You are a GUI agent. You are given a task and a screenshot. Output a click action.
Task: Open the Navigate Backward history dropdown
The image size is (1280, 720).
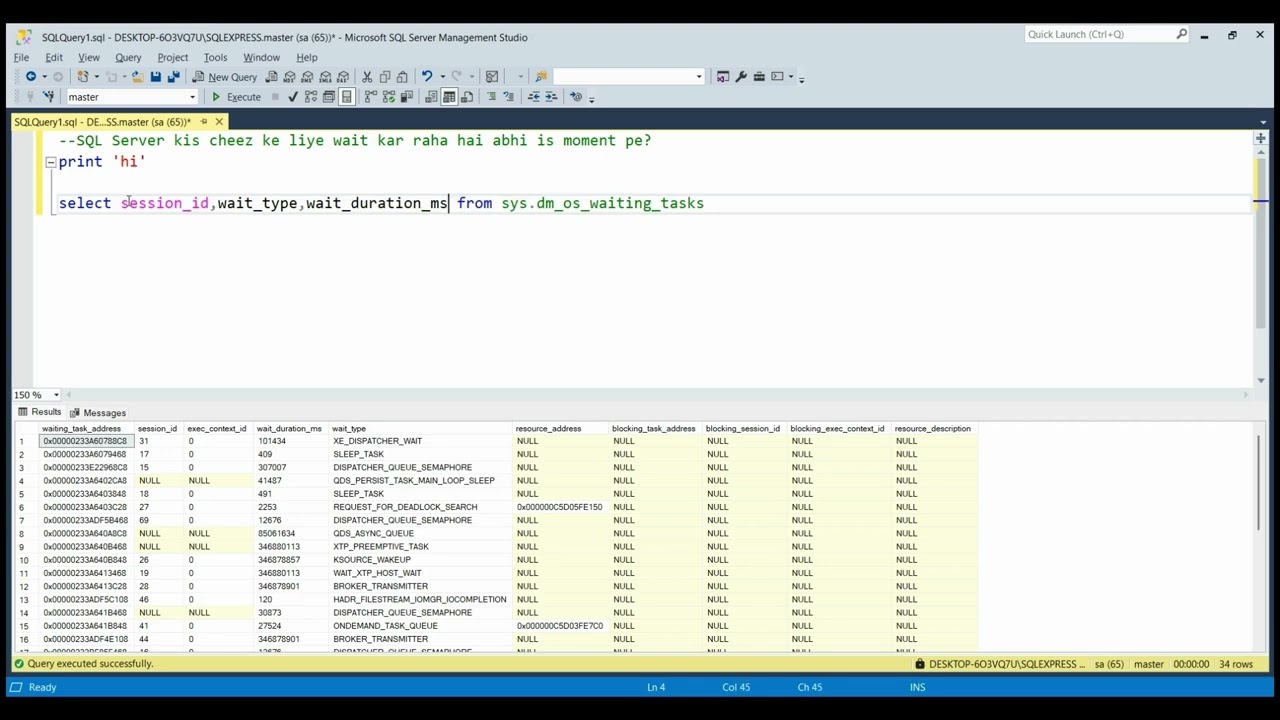coord(44,76)
